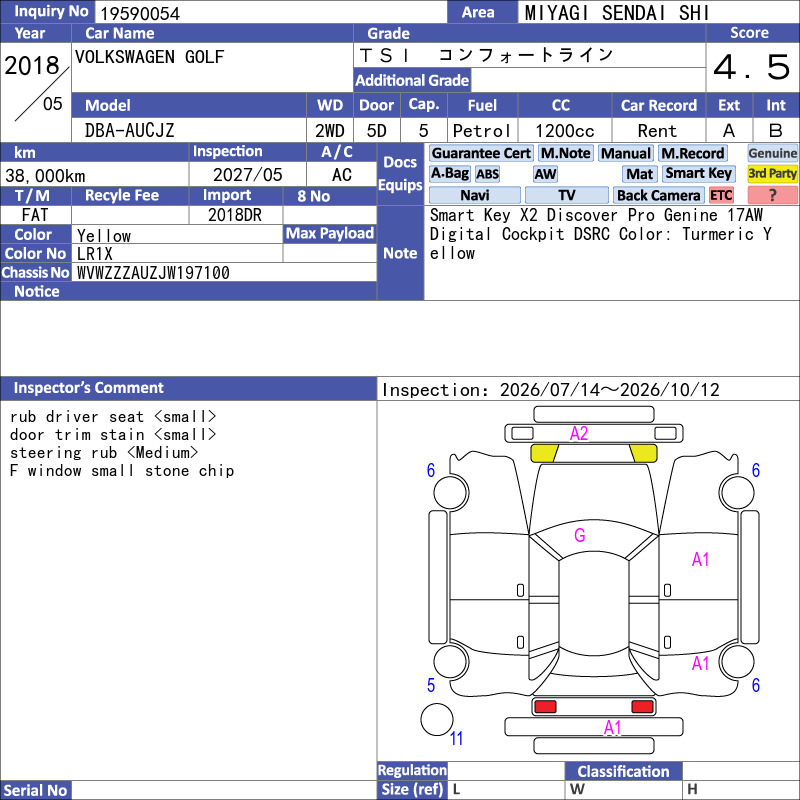Click the front-left tire circle
The width and height of the screenshot is (800, 800).
click(x=451, y=493)
